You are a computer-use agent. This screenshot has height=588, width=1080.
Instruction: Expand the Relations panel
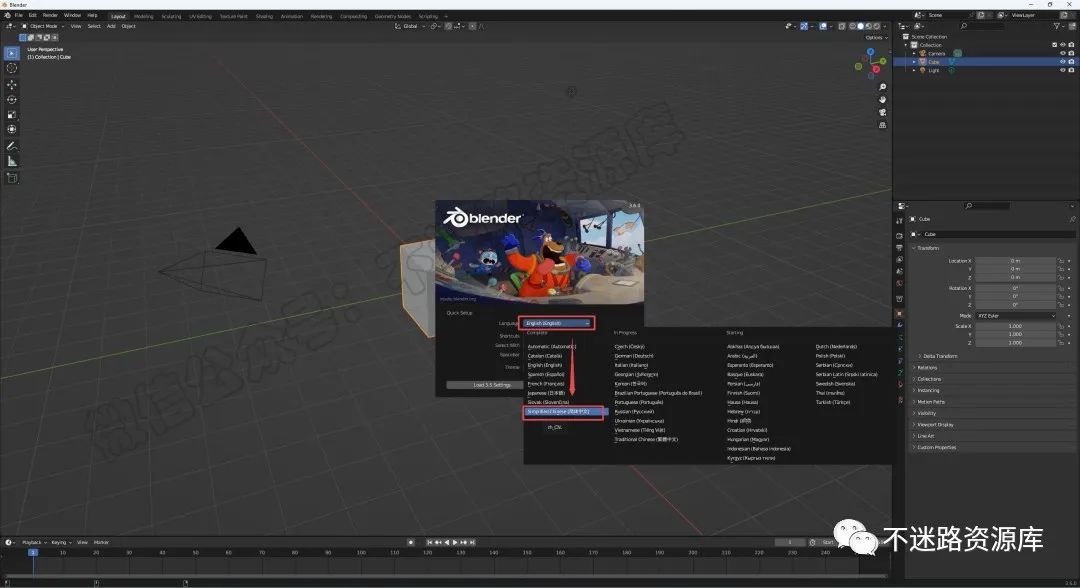925,368
